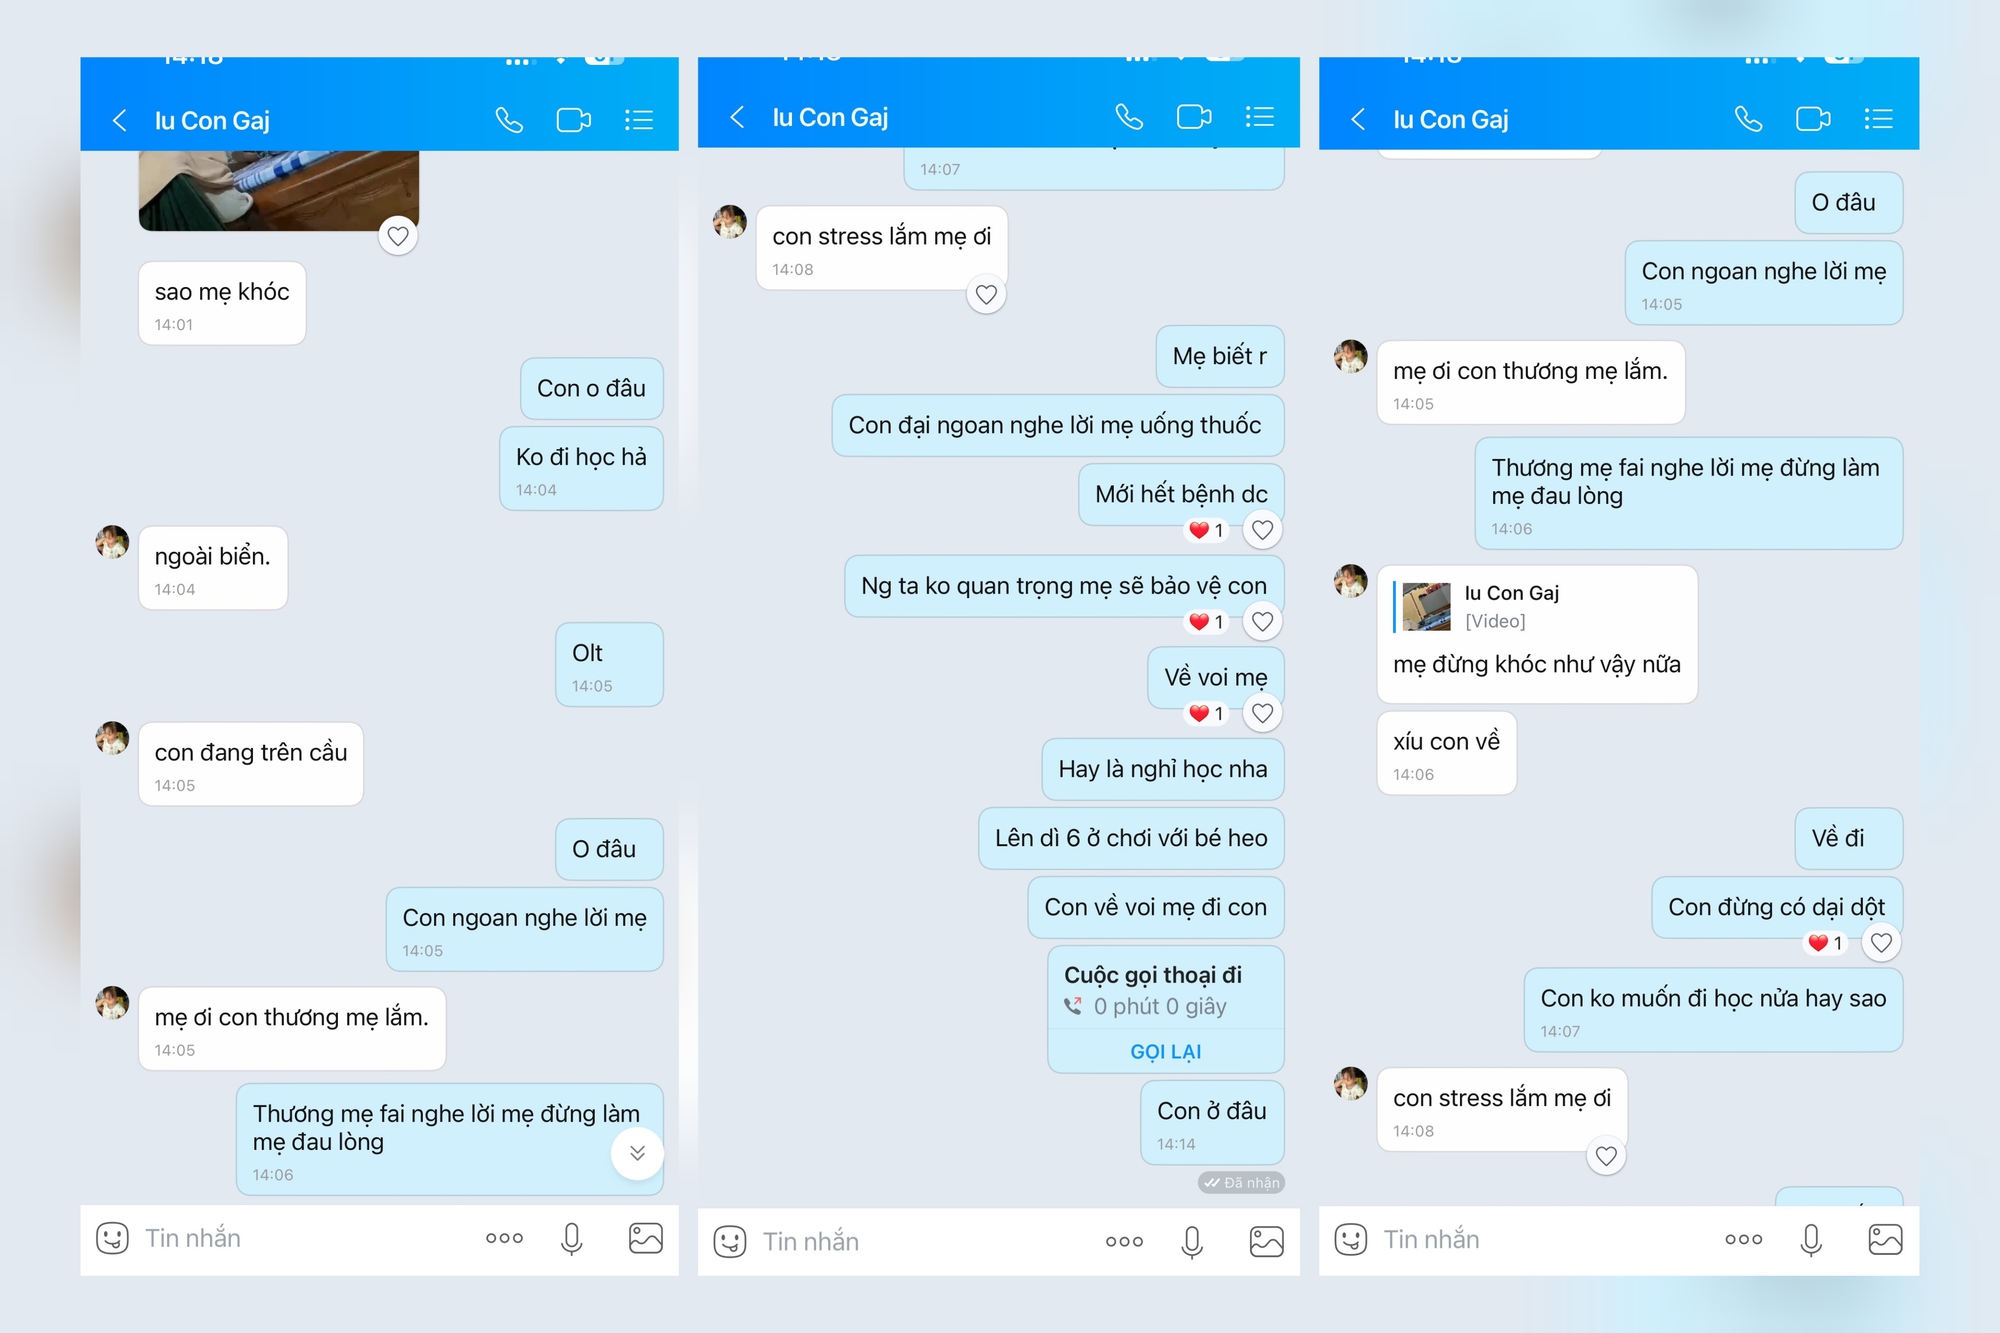Open 'Iu Con Gaj' contact name in middle header
The width and height of the screenshot is (2000, 1333).
pyautogui.click(x=830, y=117)
